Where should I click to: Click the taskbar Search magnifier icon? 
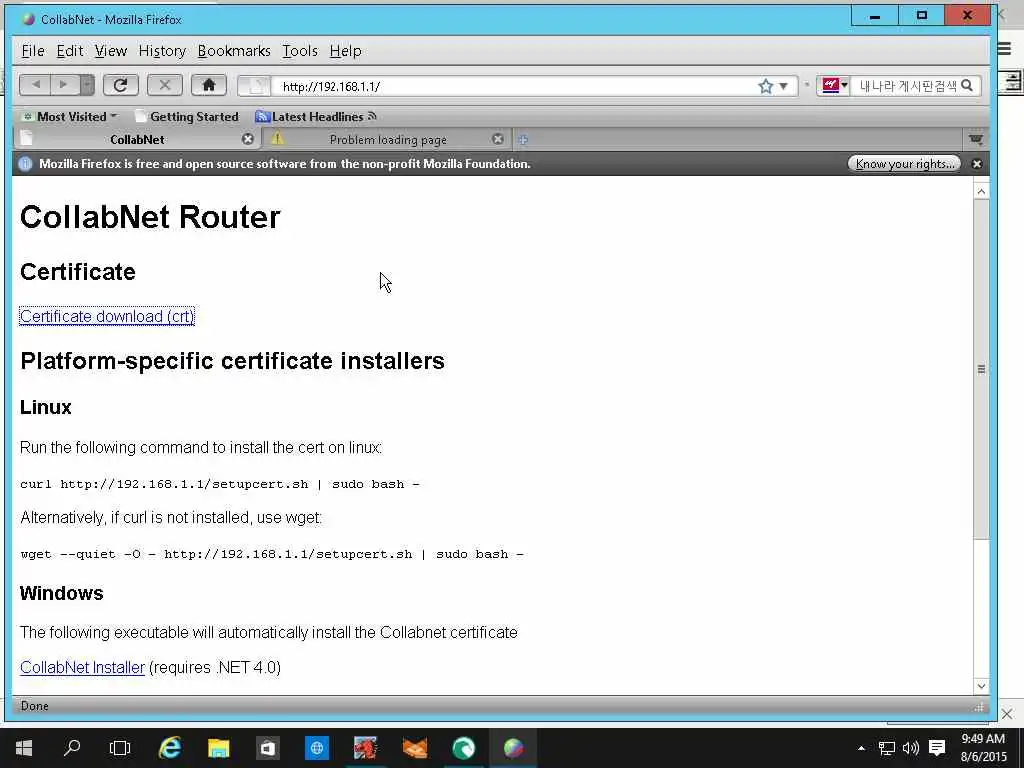tap(72, 748)
